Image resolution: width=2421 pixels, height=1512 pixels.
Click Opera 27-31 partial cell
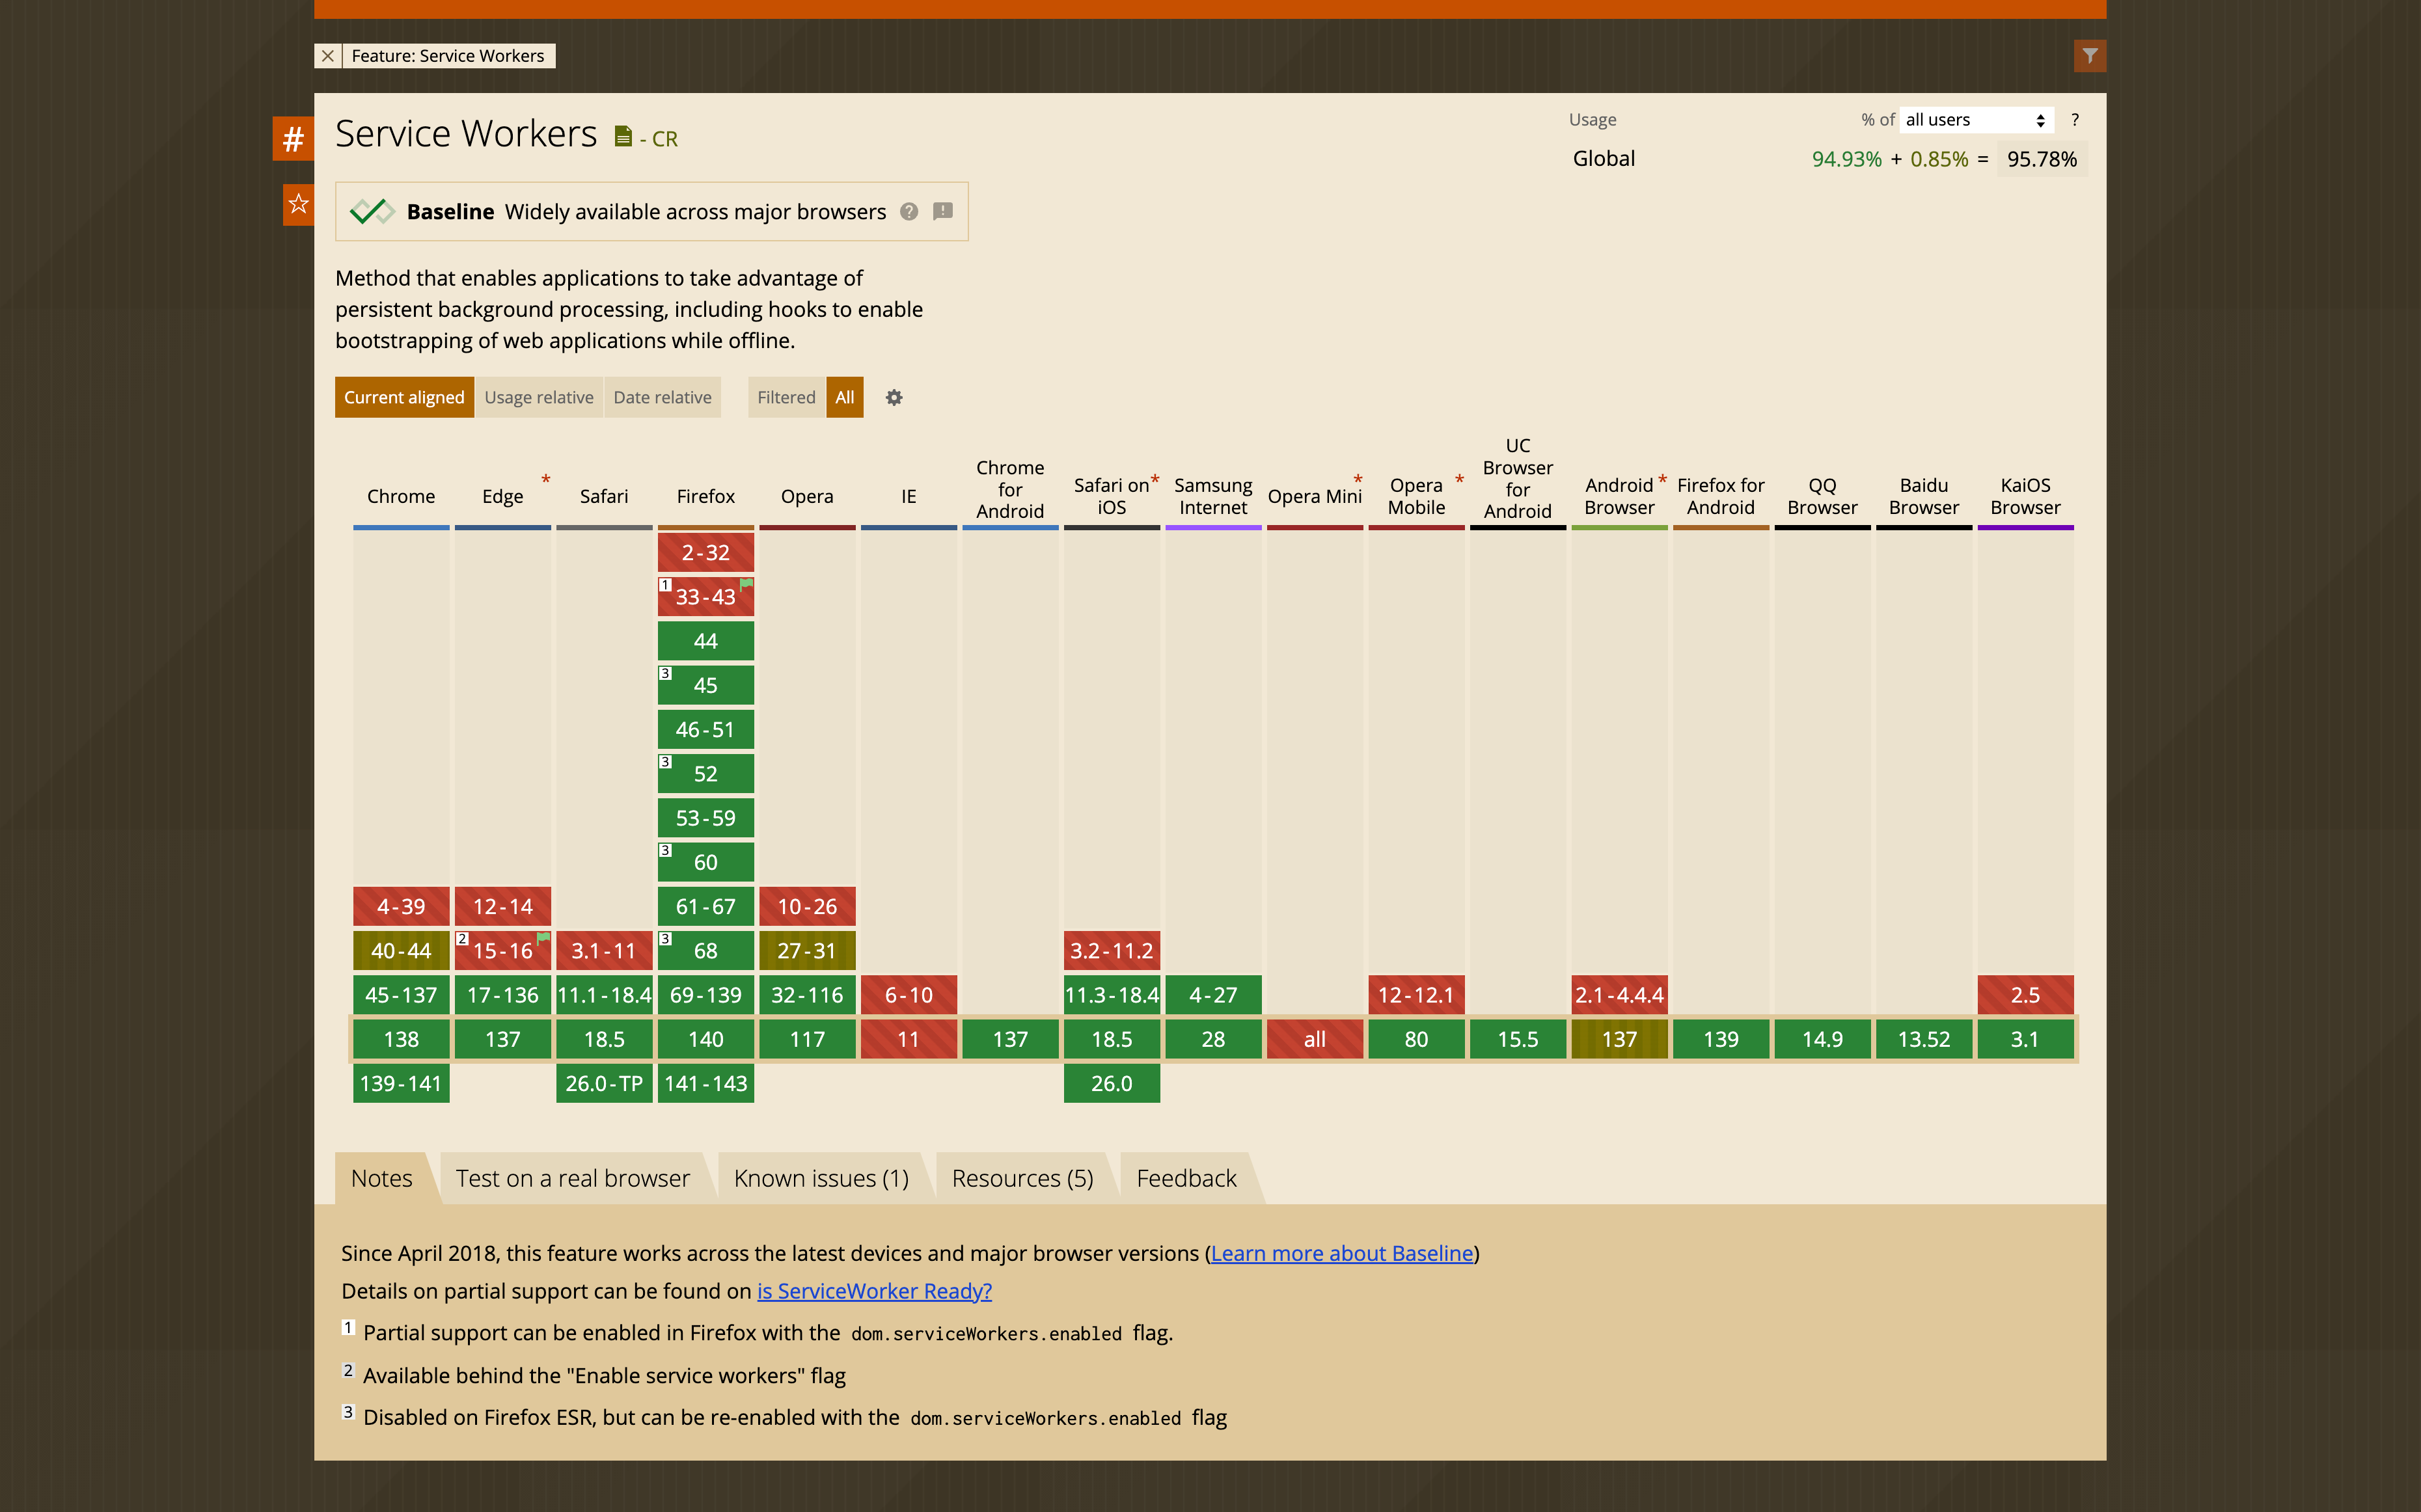(x=807, y=951)
